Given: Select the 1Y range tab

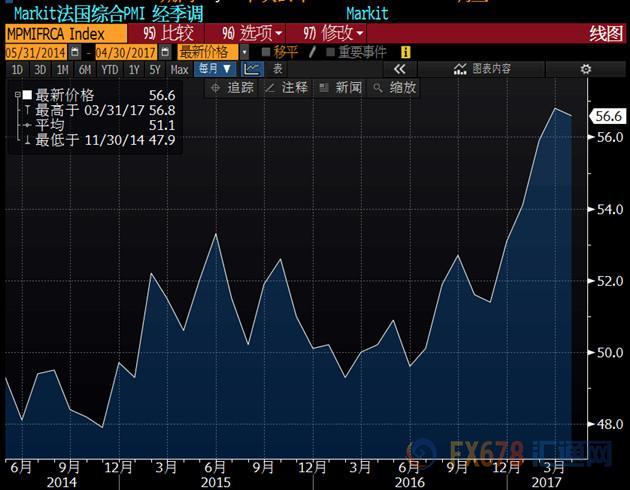Looking at the screenshot, I should click(x=134, y=70).
